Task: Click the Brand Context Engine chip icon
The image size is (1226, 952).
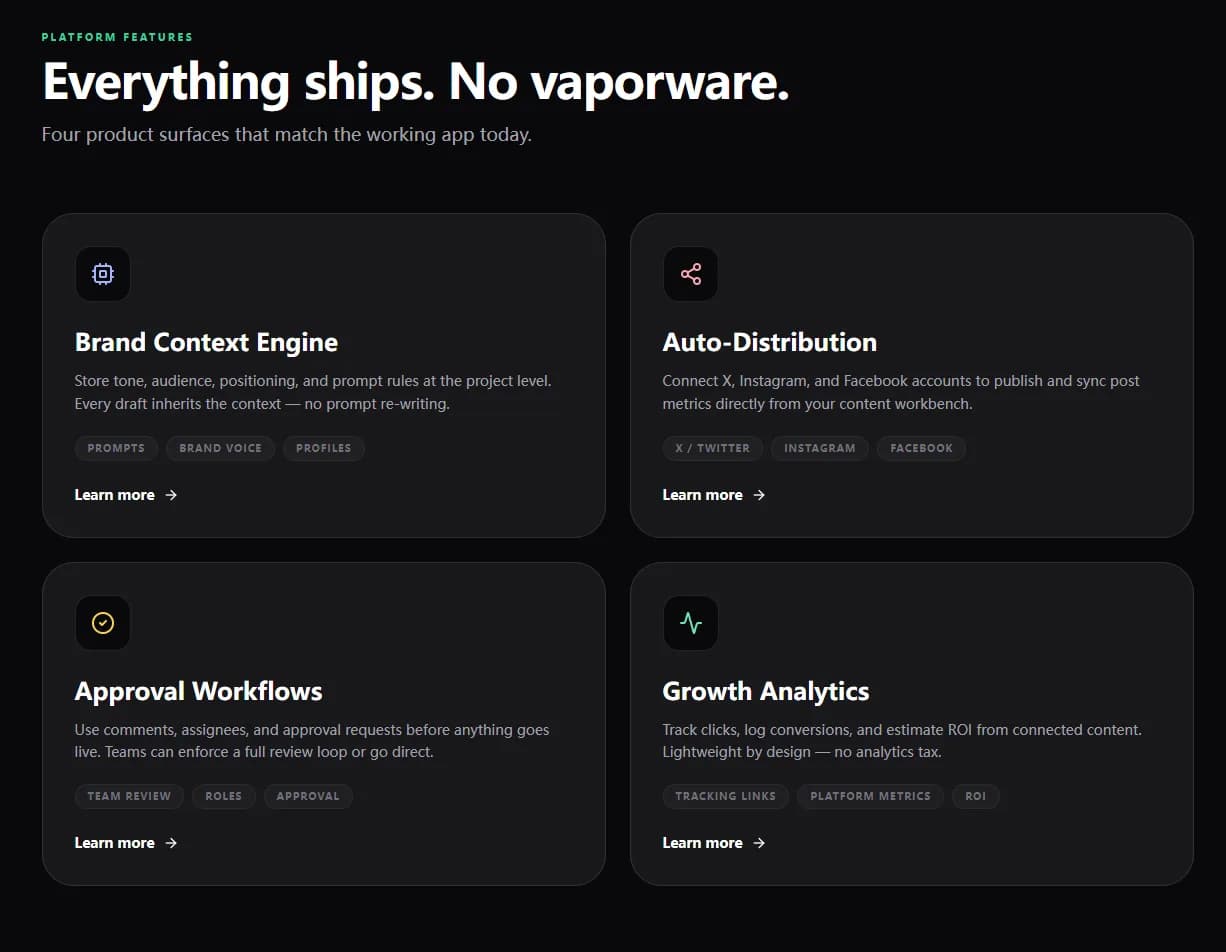Action: click(x=103, y=274)
